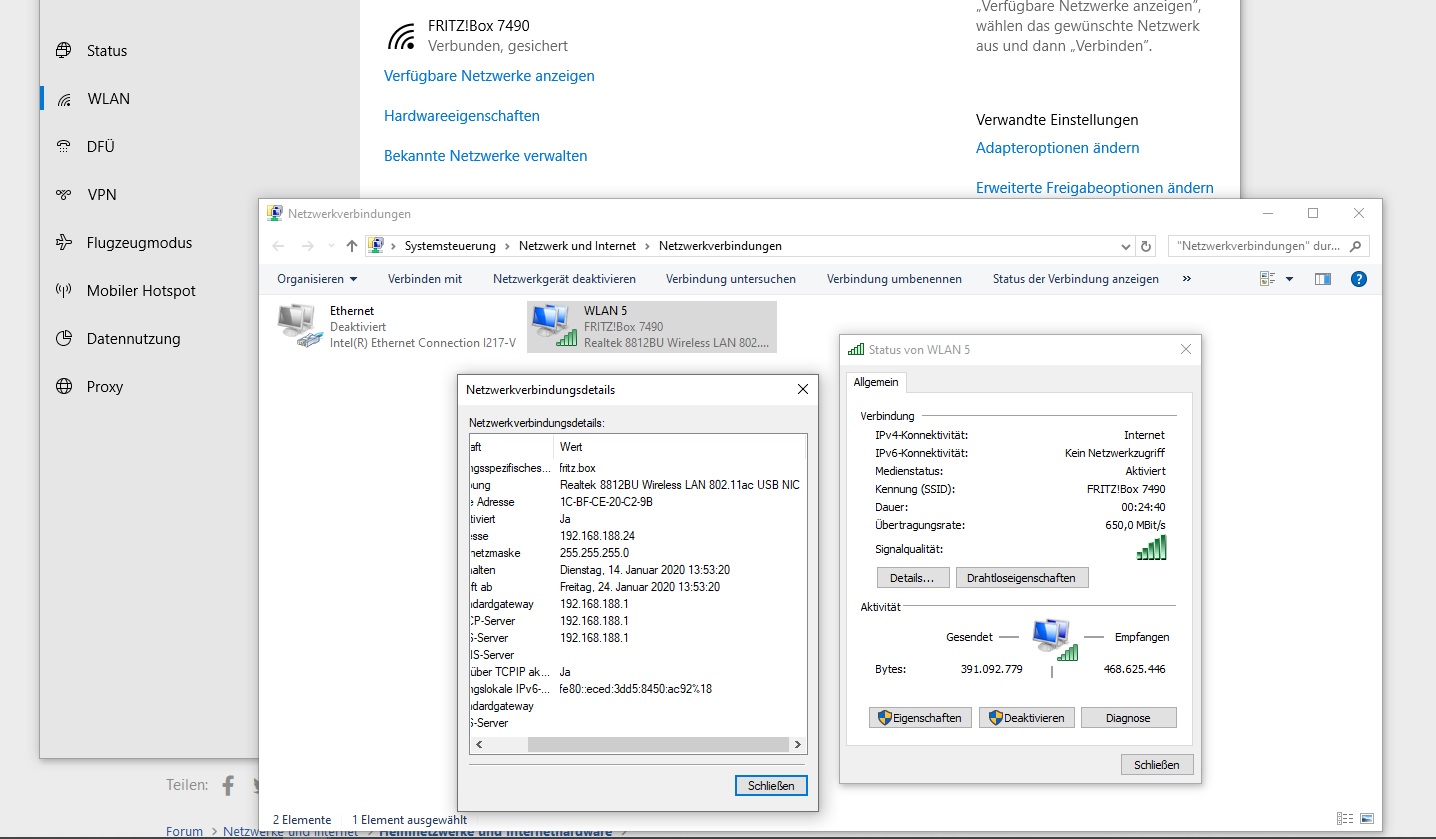The height and width of the screenshot is (839, 1436).
Task: Switch to details view in status bar
Action: [1345, 818]
